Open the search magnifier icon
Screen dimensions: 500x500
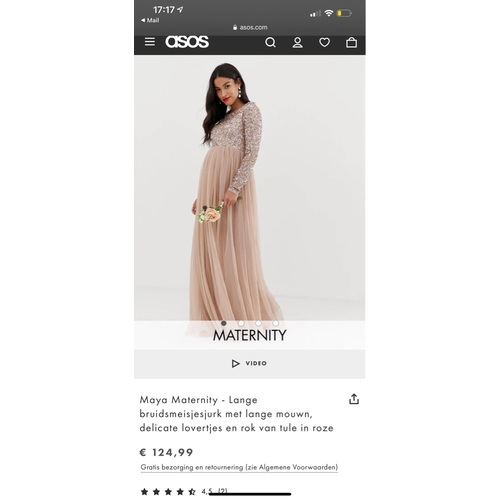point(270,42)
